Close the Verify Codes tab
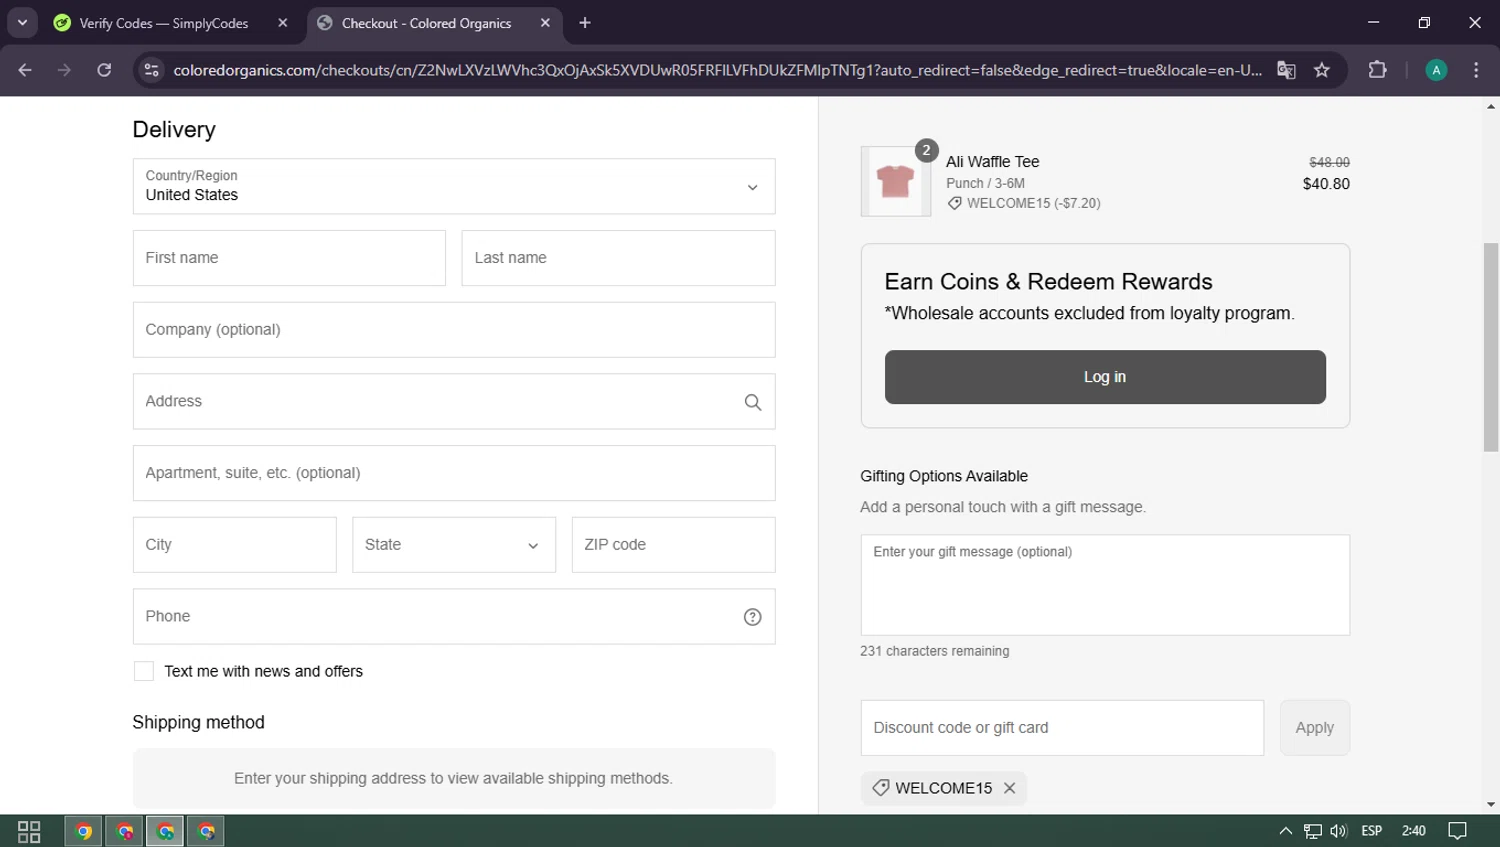 pyautogui.click(x=283, y=23)
